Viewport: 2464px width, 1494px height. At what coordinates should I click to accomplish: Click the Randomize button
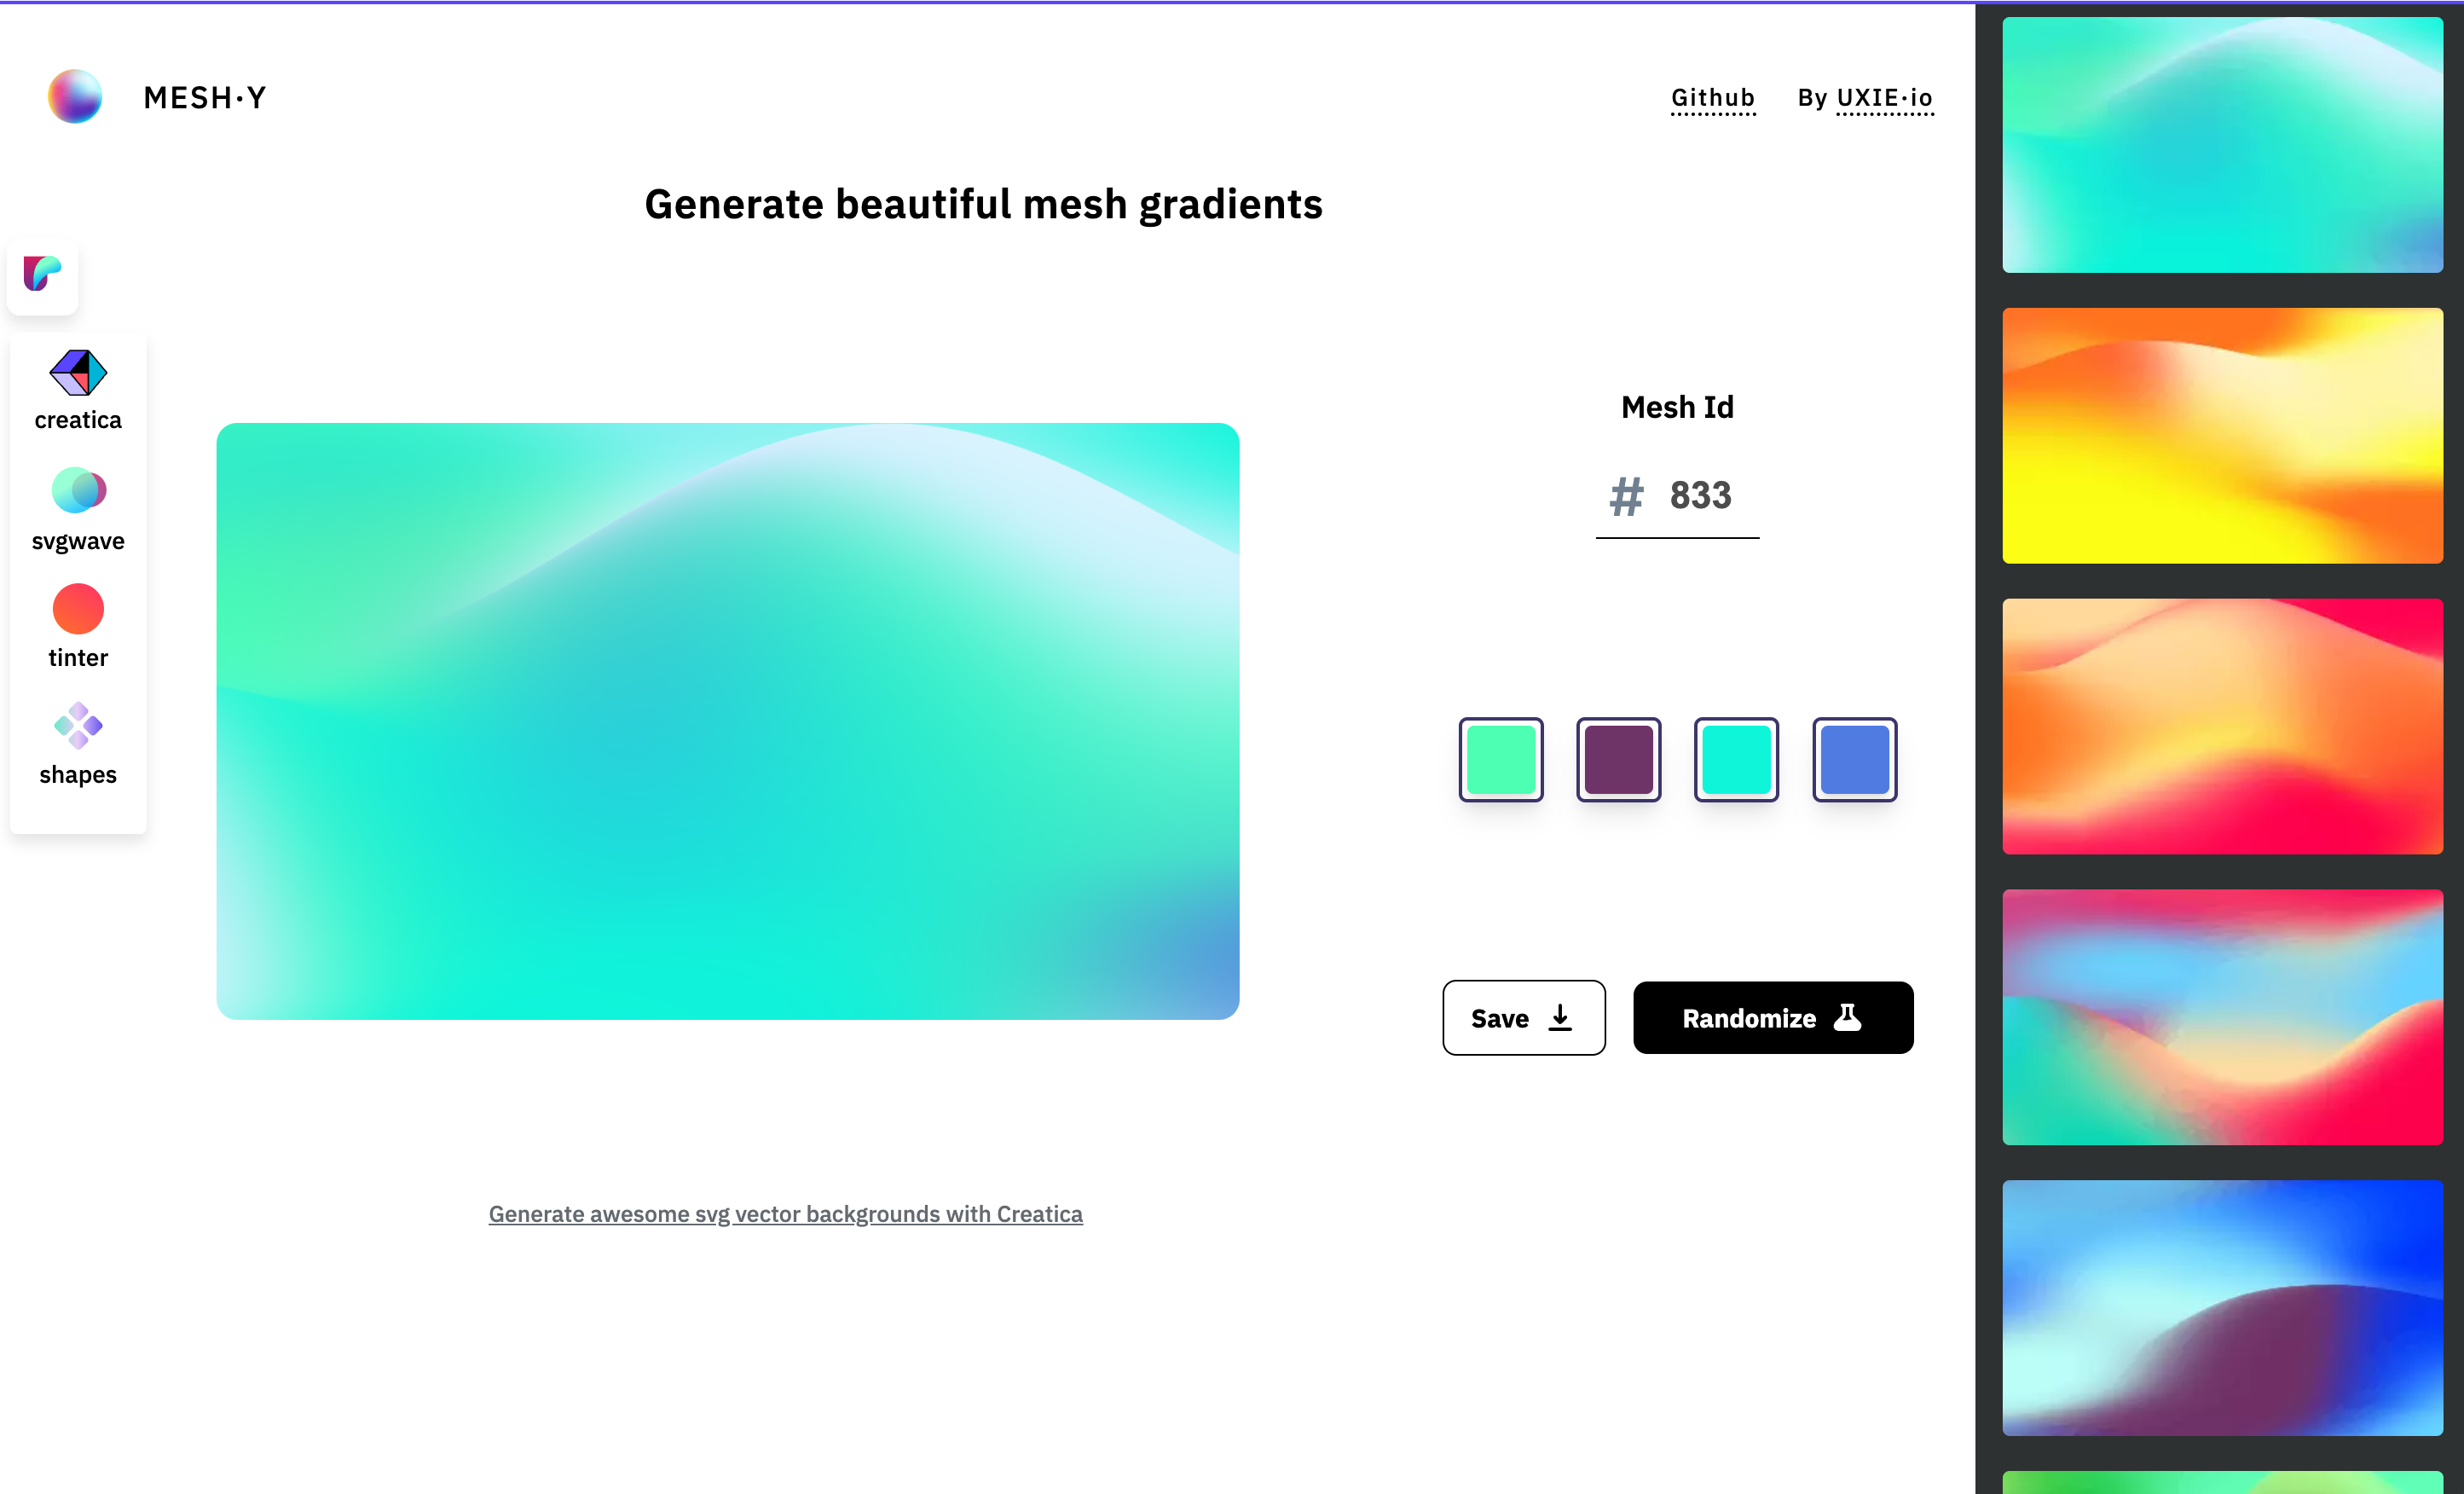pyautogui.click(x=1773, y=1018)
